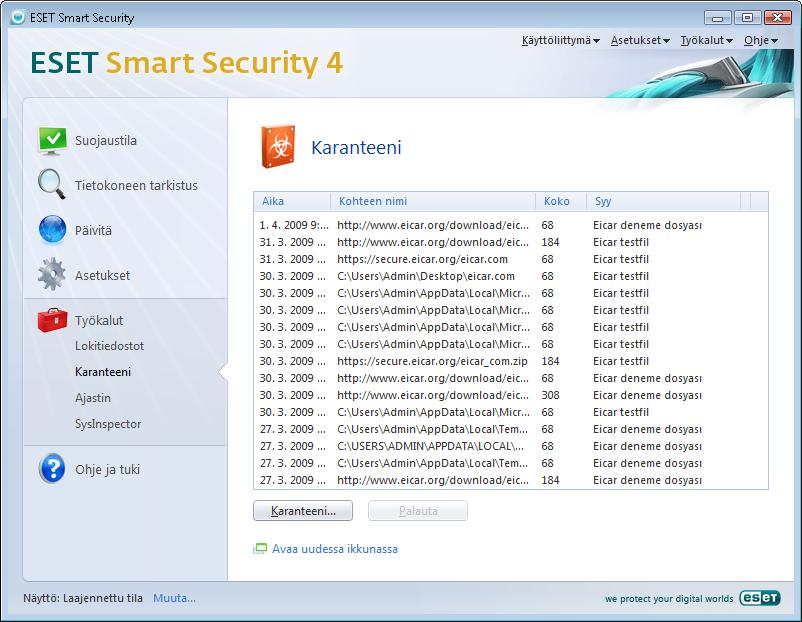The width and height of the screenshot is (802, 622).
Task: Click the gear icon next to Asetukset
Action: tap(52, 274)
